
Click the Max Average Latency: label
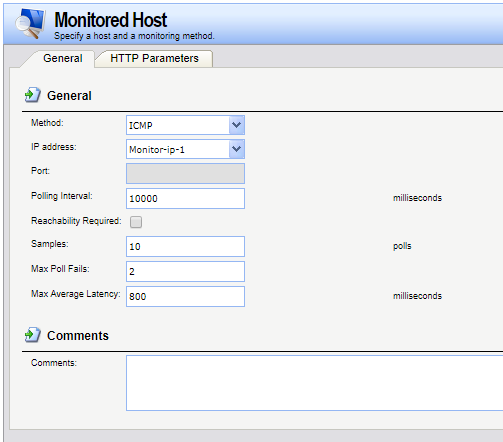click(76, 294)
